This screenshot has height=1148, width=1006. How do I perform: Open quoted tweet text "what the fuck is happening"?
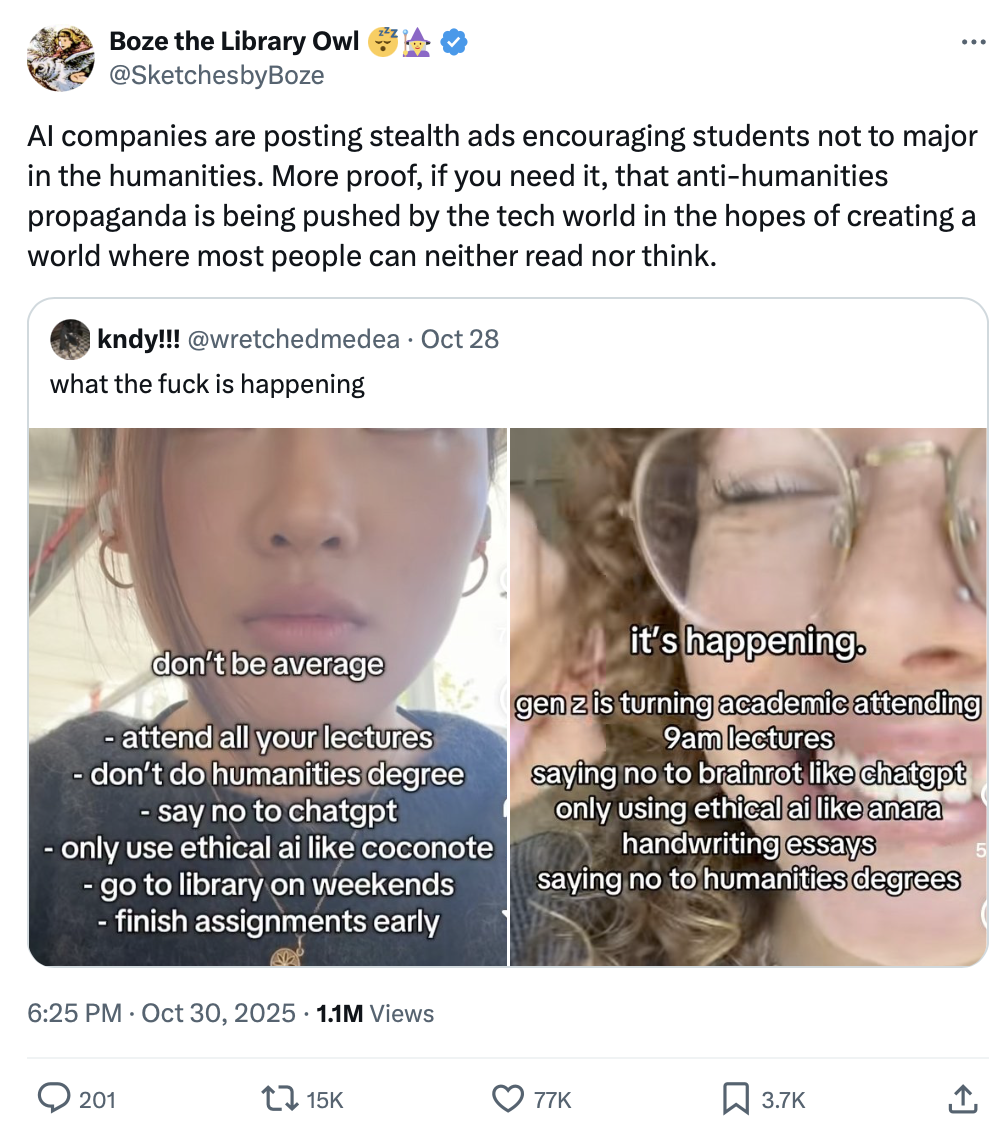coord(207,384)
